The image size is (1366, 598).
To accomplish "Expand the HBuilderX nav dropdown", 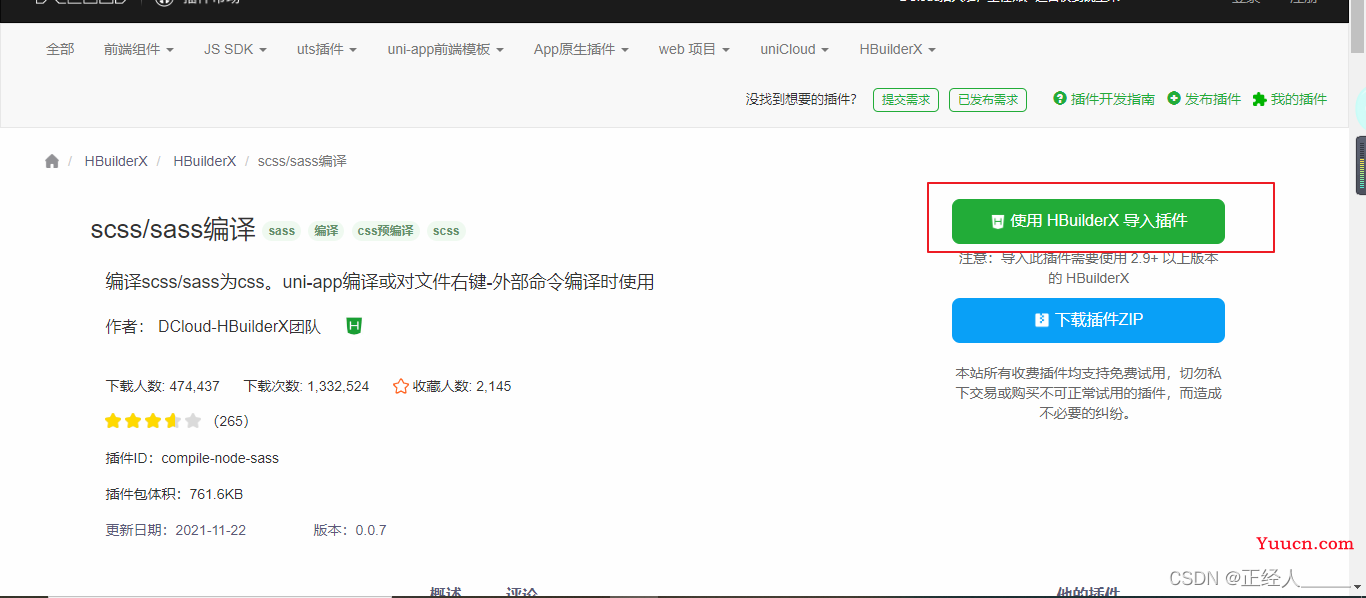I will point(898,49).
